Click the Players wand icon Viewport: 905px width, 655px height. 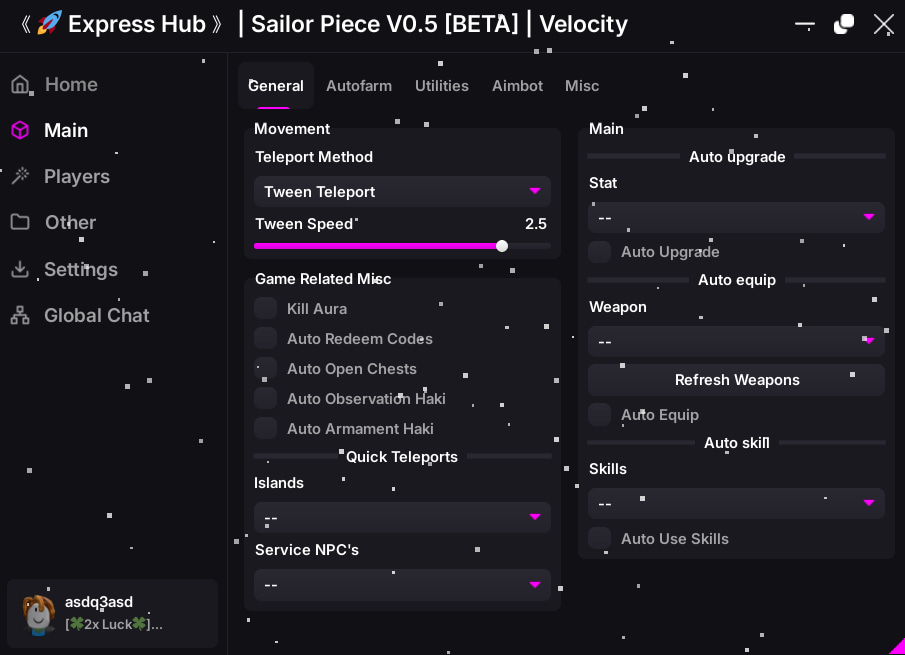[x=20, y=176]
